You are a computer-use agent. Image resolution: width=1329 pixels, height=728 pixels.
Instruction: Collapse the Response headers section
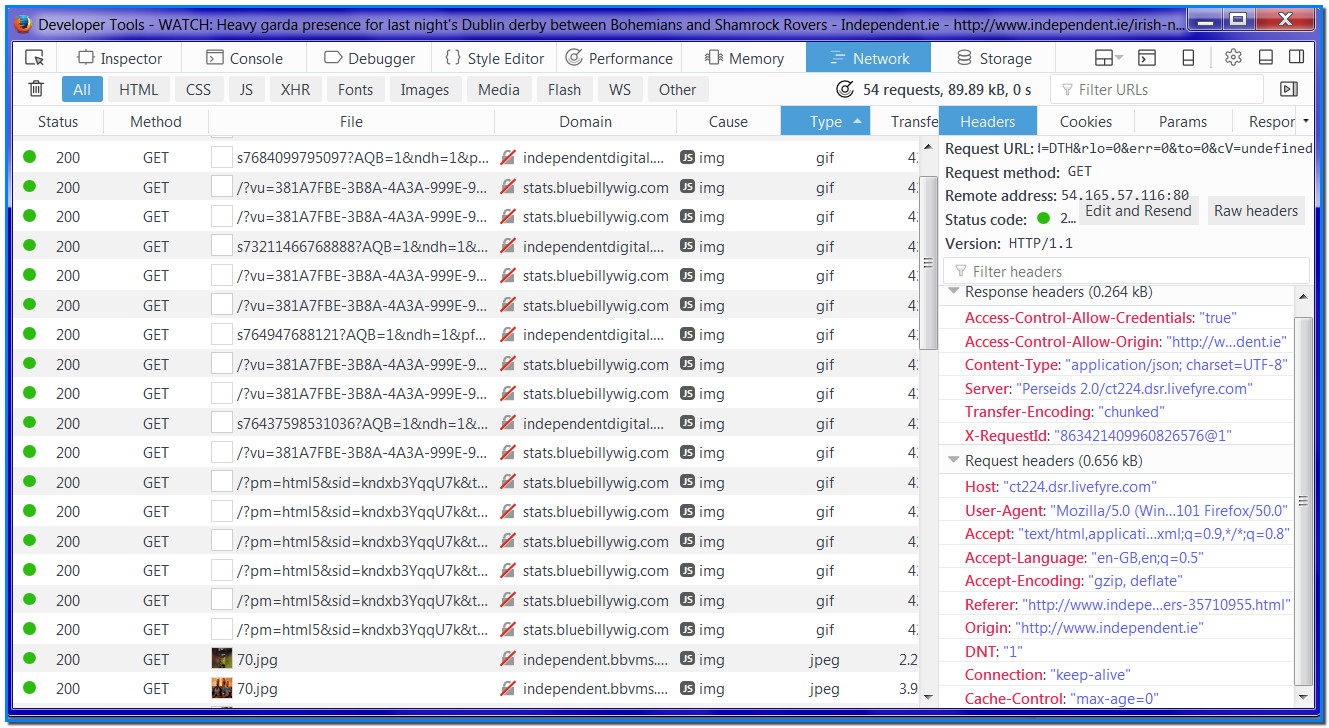[953, 292]
